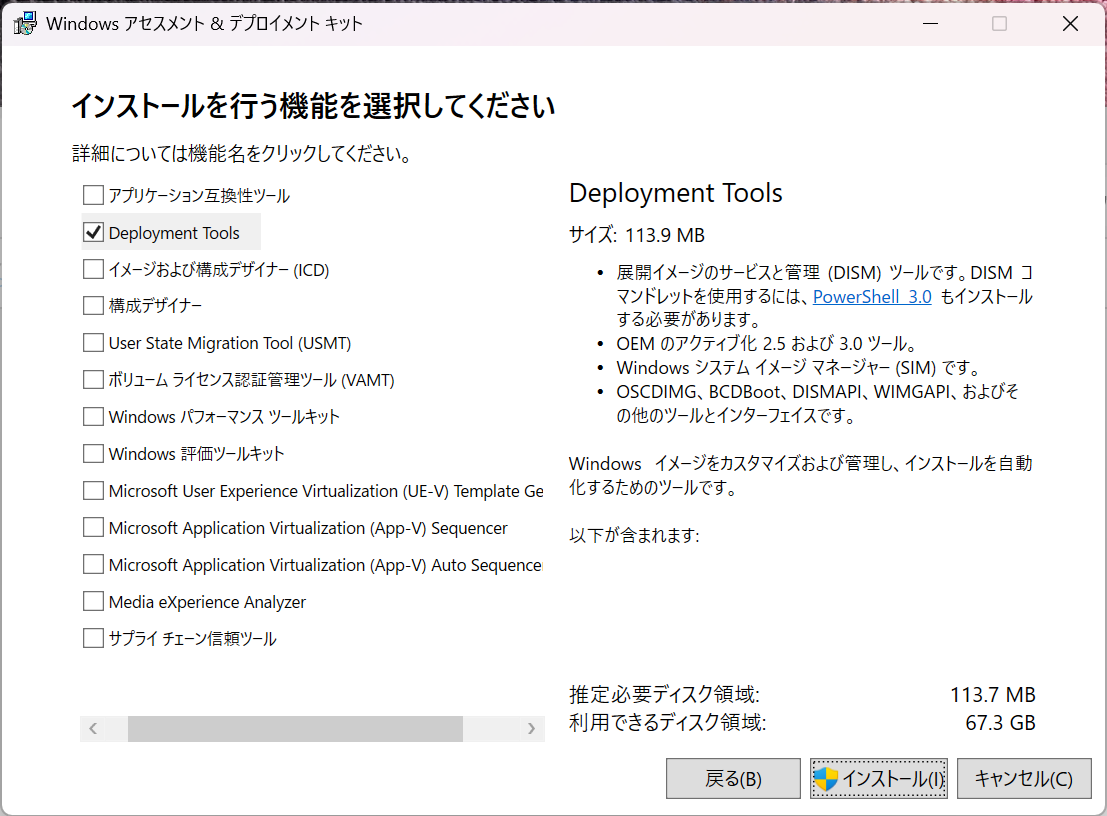1107x816 pixels.
Task: Tick the 構成デザイナー checkbox
Action: (x=93, y=306)
